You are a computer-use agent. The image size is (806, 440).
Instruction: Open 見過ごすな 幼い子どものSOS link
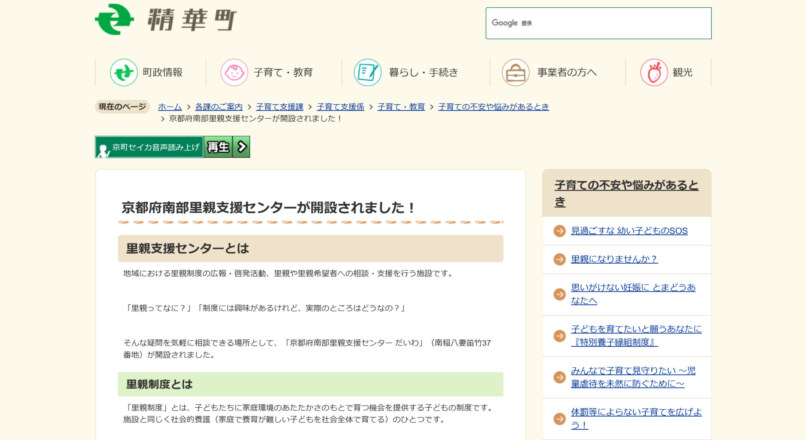[x=629, y=231]
